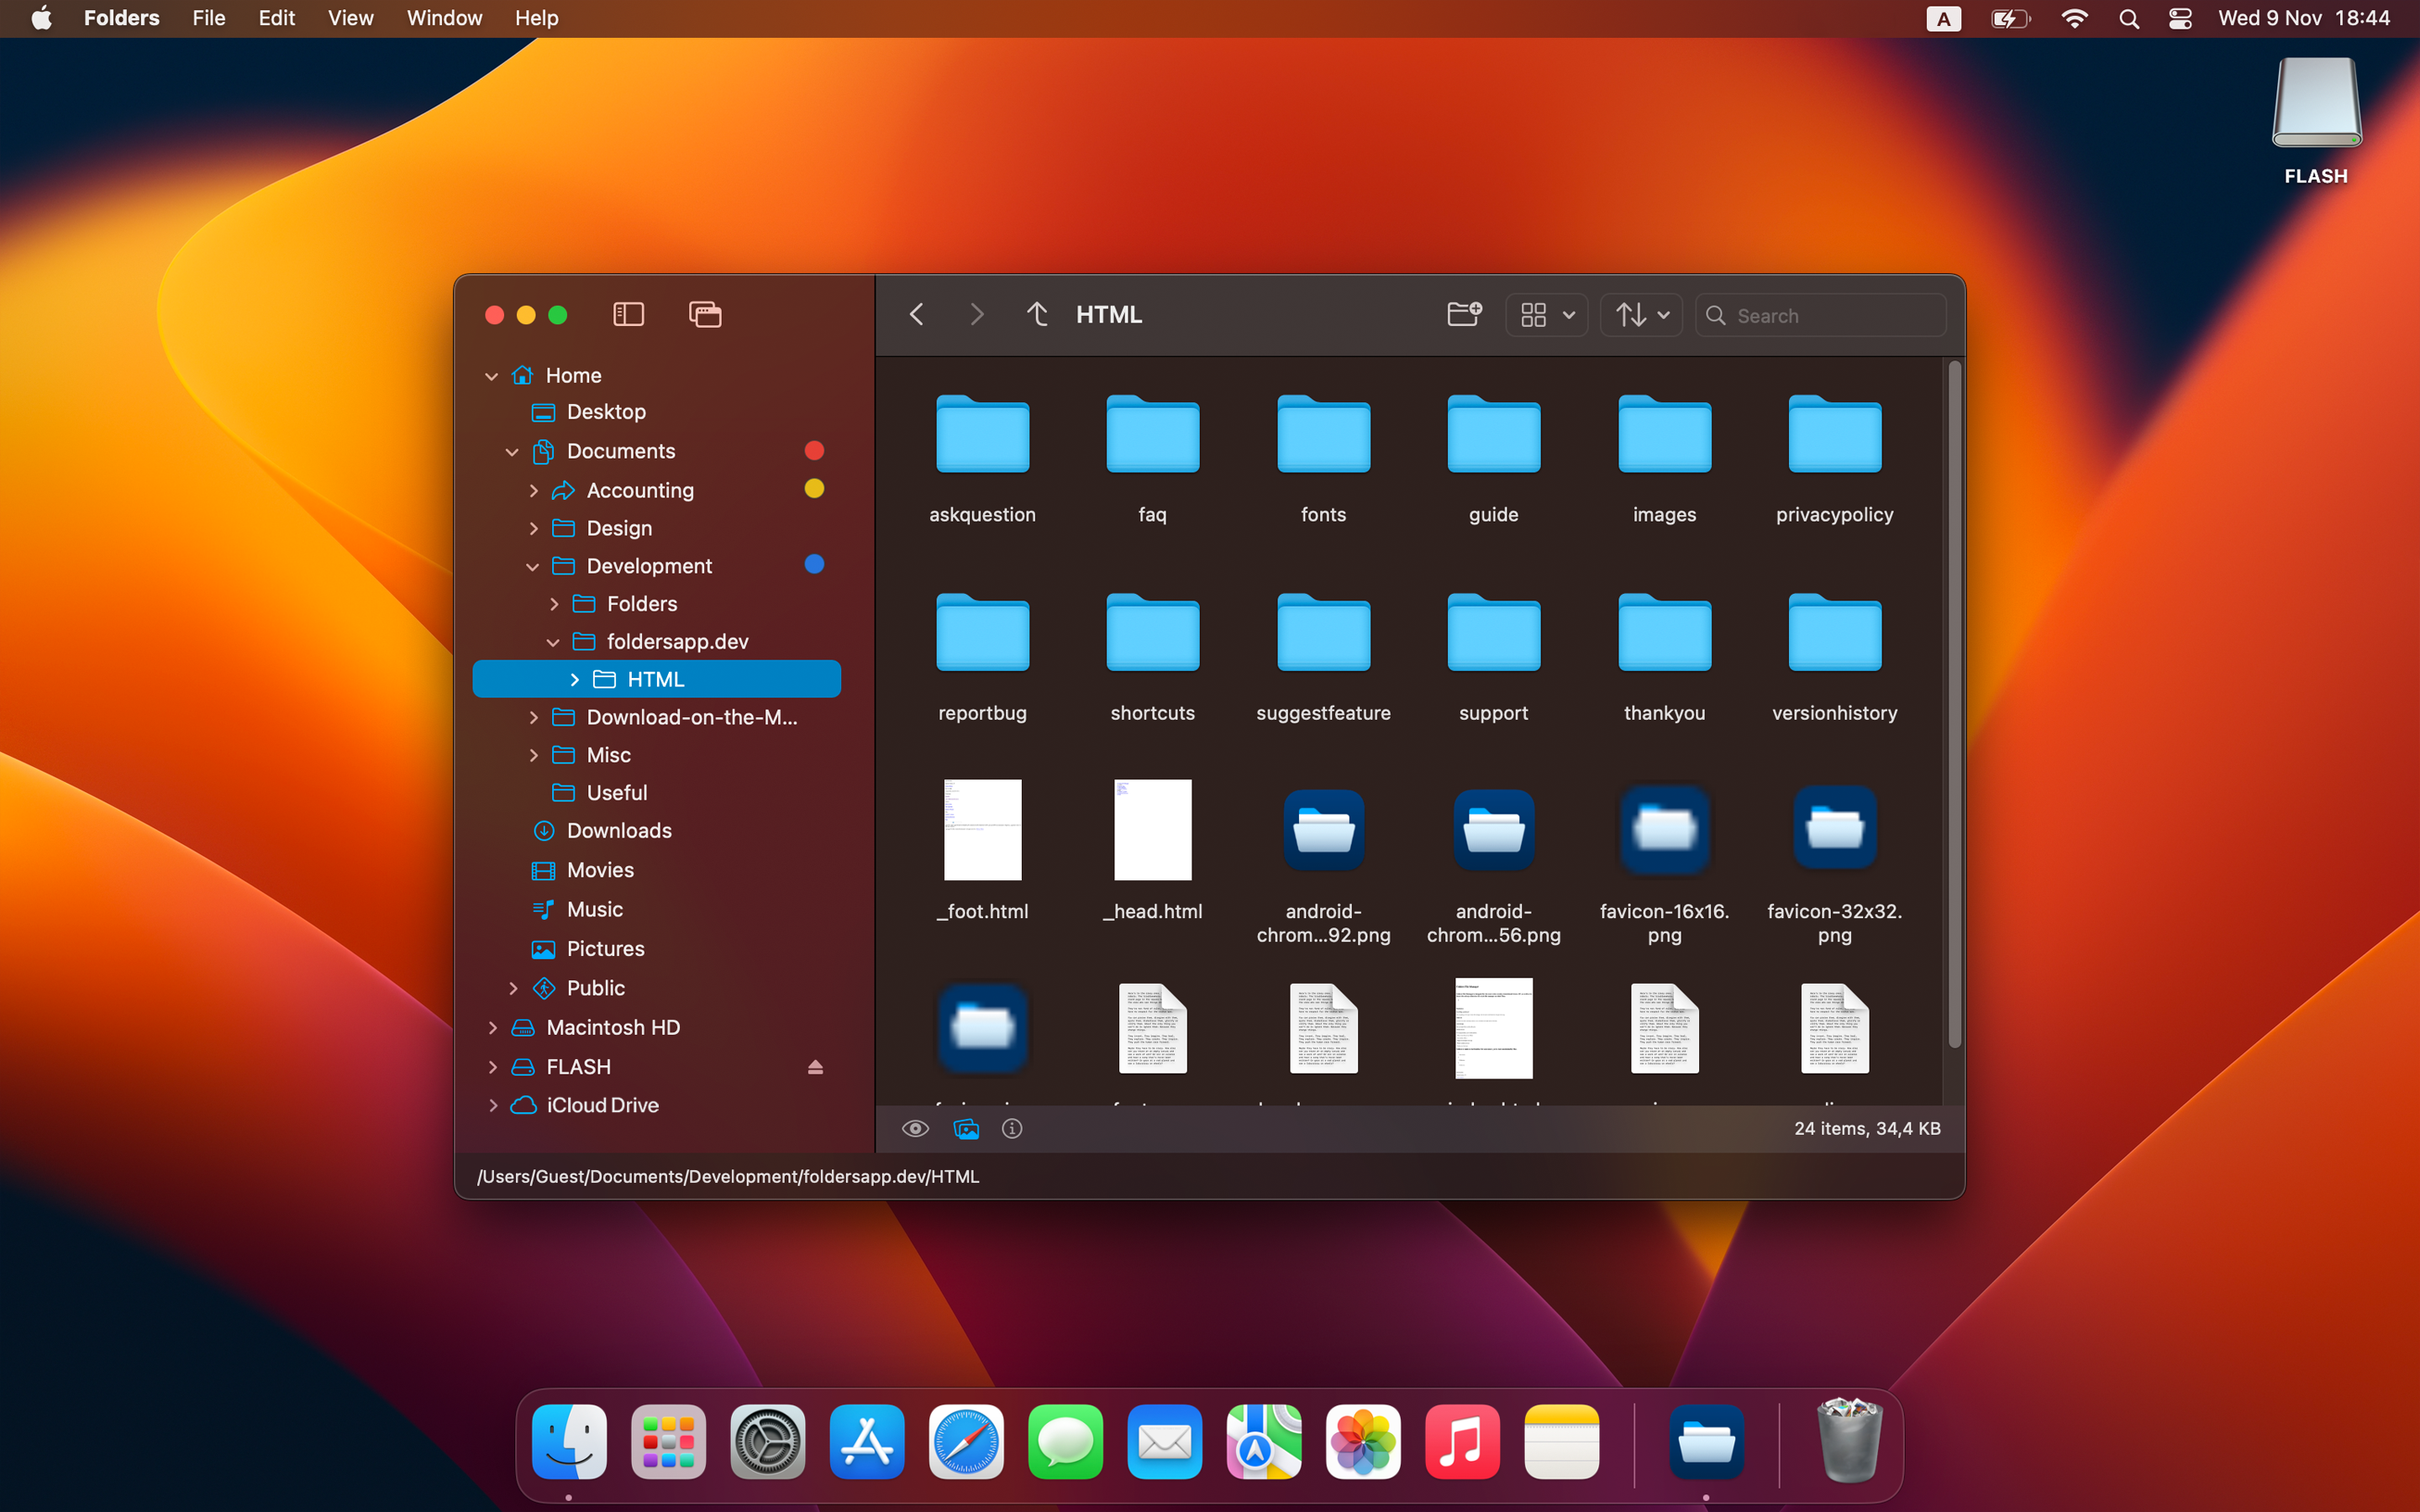Viewport: 2420px width, 1512px height.
Task: Click the Search field
Action: point(1821,315)
